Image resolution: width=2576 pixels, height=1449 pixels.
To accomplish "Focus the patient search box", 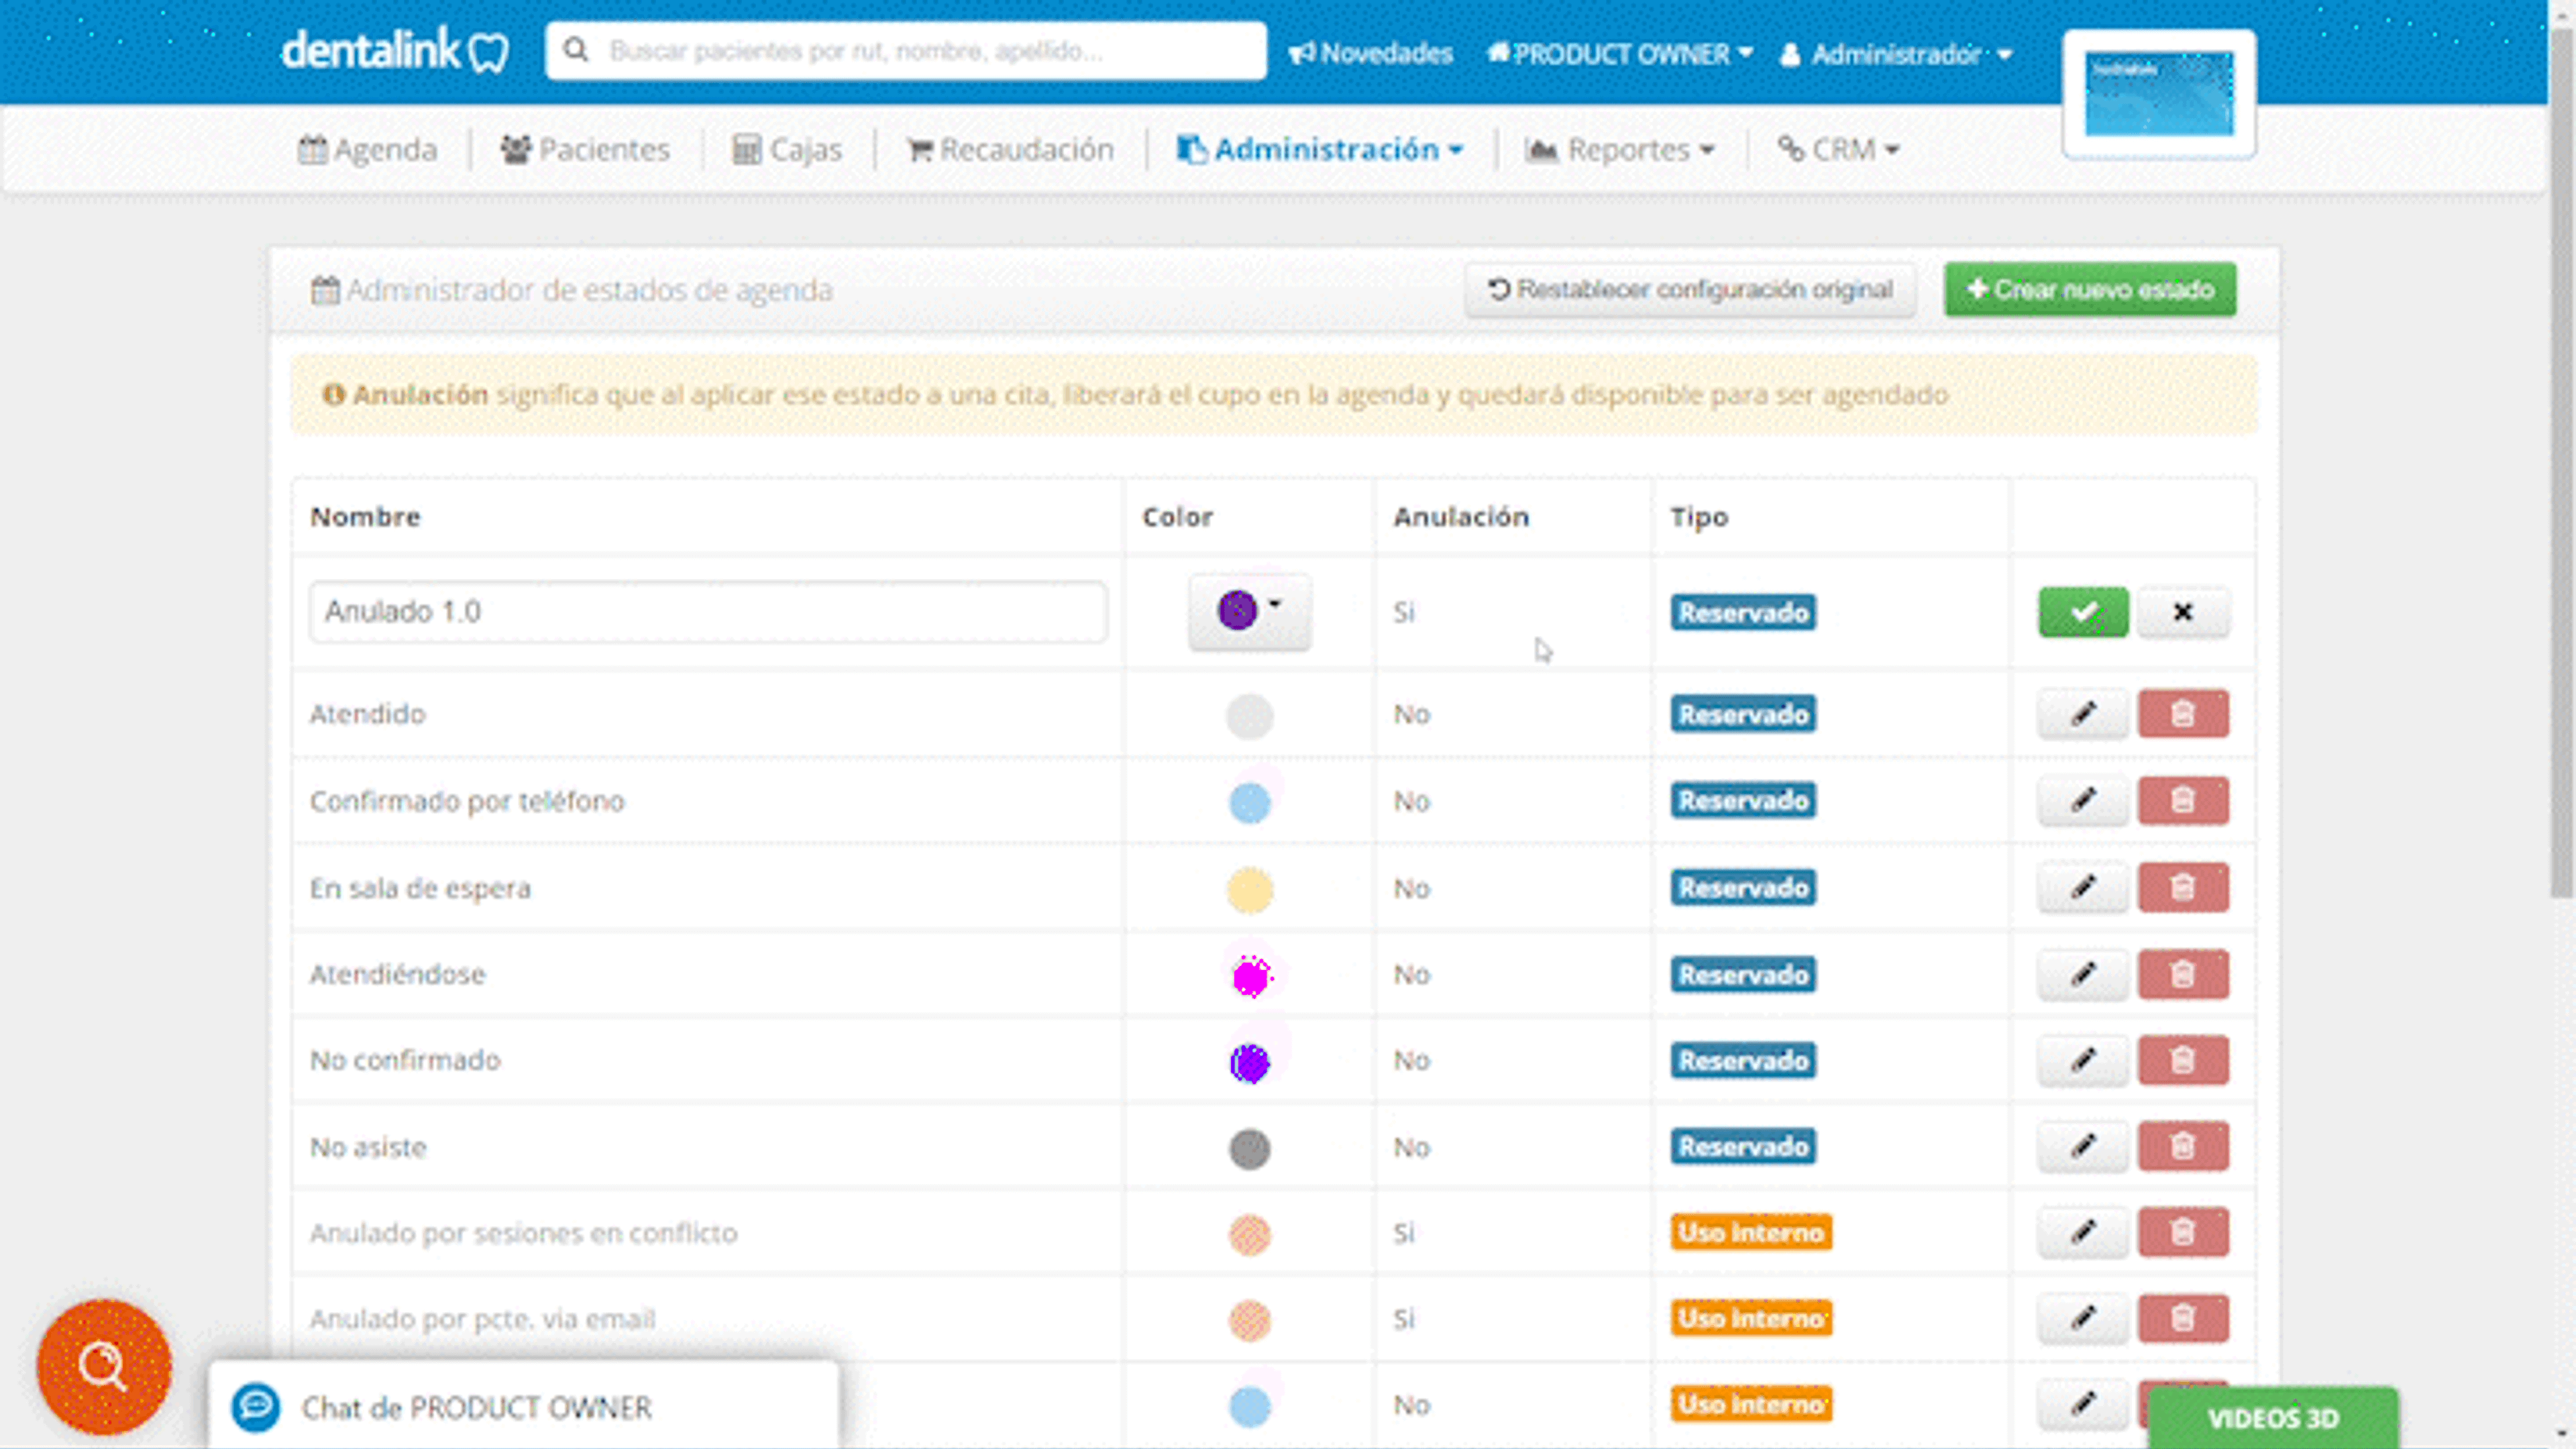I will point(906,51).
